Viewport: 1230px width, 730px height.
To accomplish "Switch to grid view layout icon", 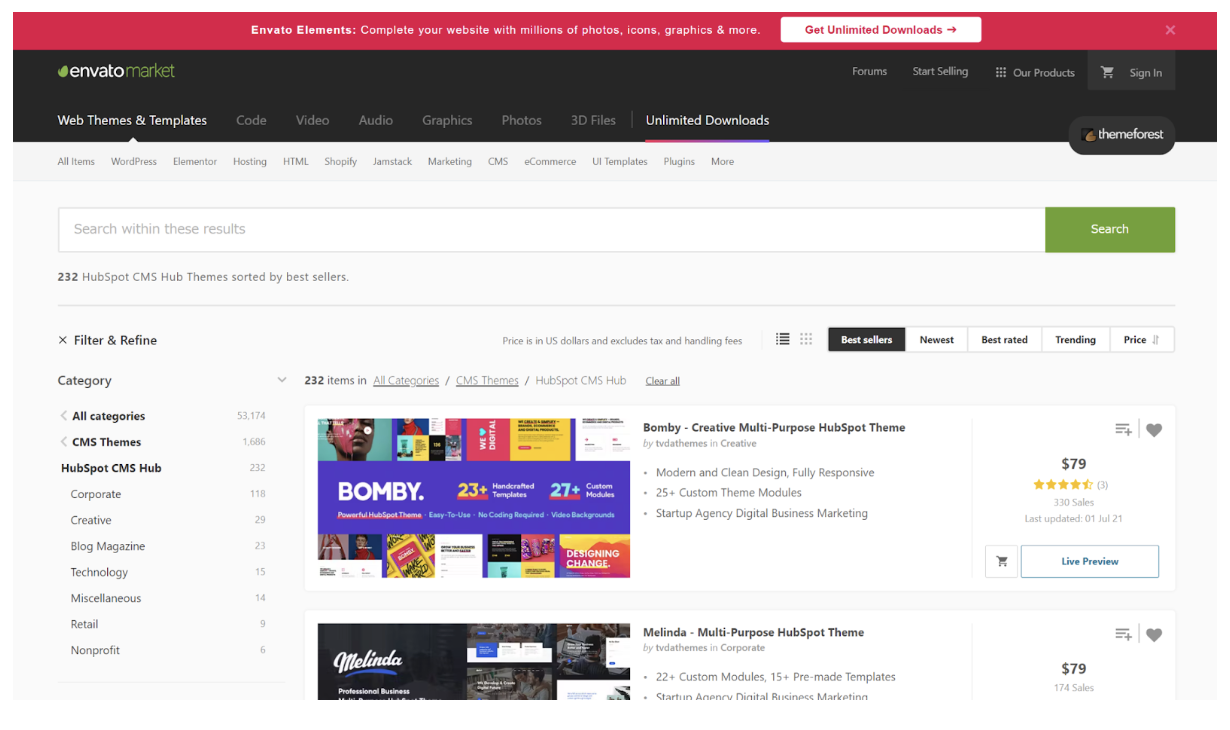I will [806, 339].
